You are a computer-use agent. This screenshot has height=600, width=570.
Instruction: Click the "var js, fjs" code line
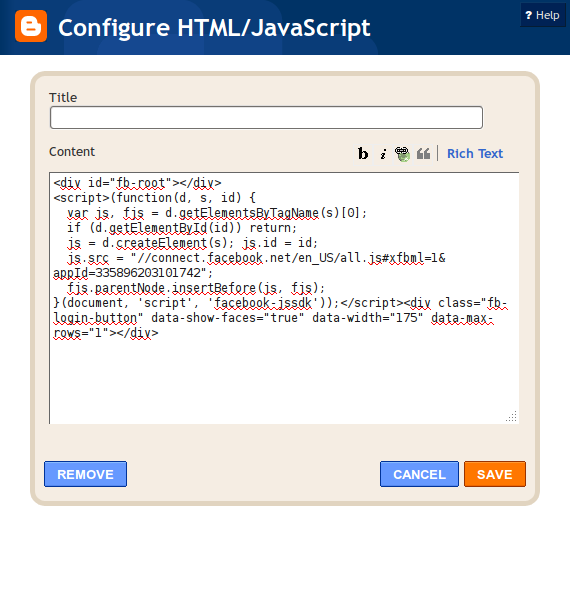click(217, 213)
